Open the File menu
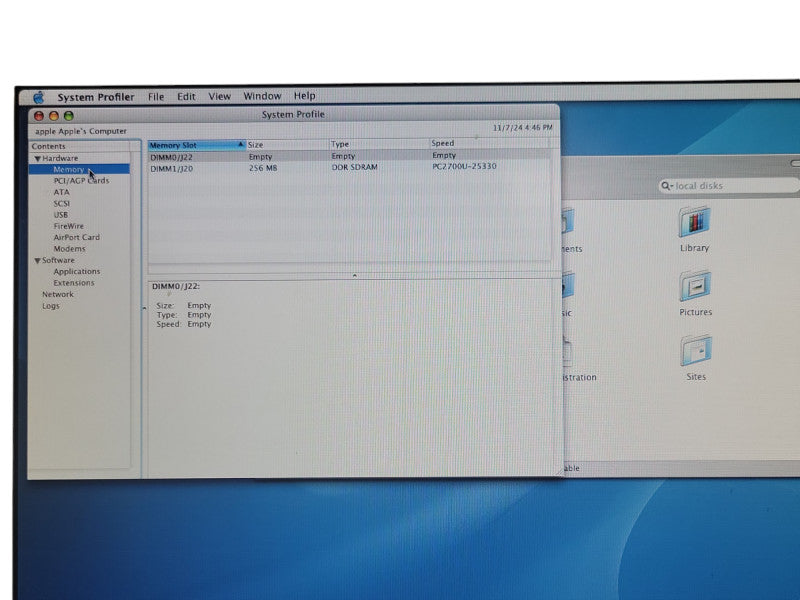The width and height of the screenshot is (800, 600). click(x=156, y=96)
